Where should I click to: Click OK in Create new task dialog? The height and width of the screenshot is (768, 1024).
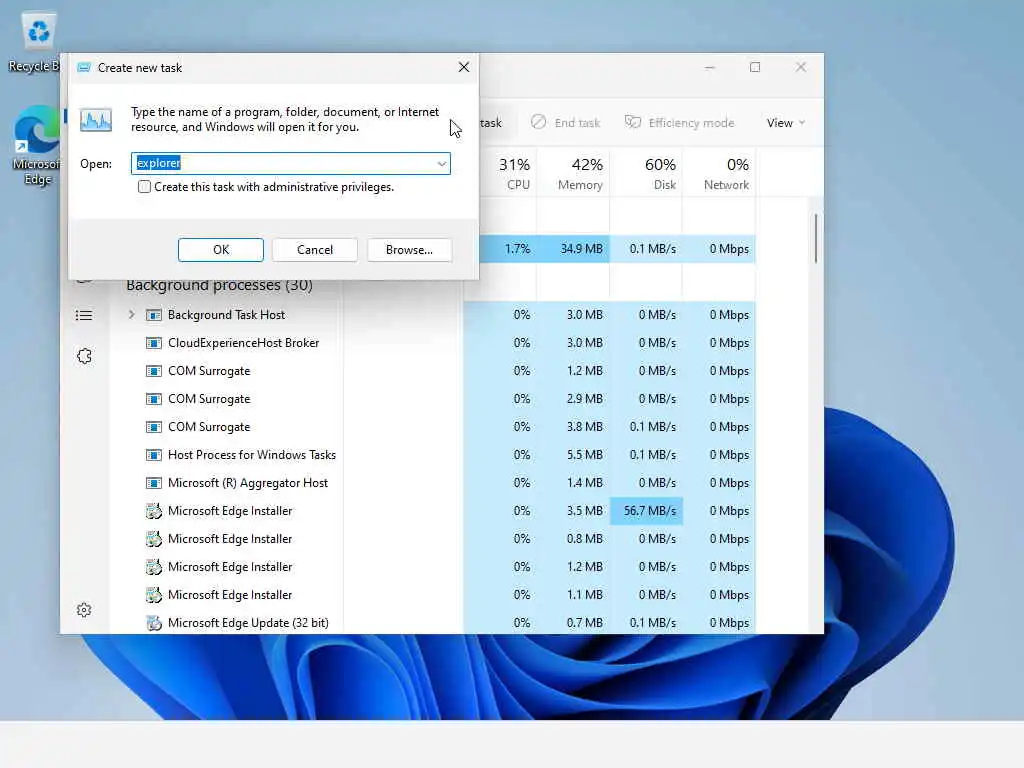click(221, 249)
